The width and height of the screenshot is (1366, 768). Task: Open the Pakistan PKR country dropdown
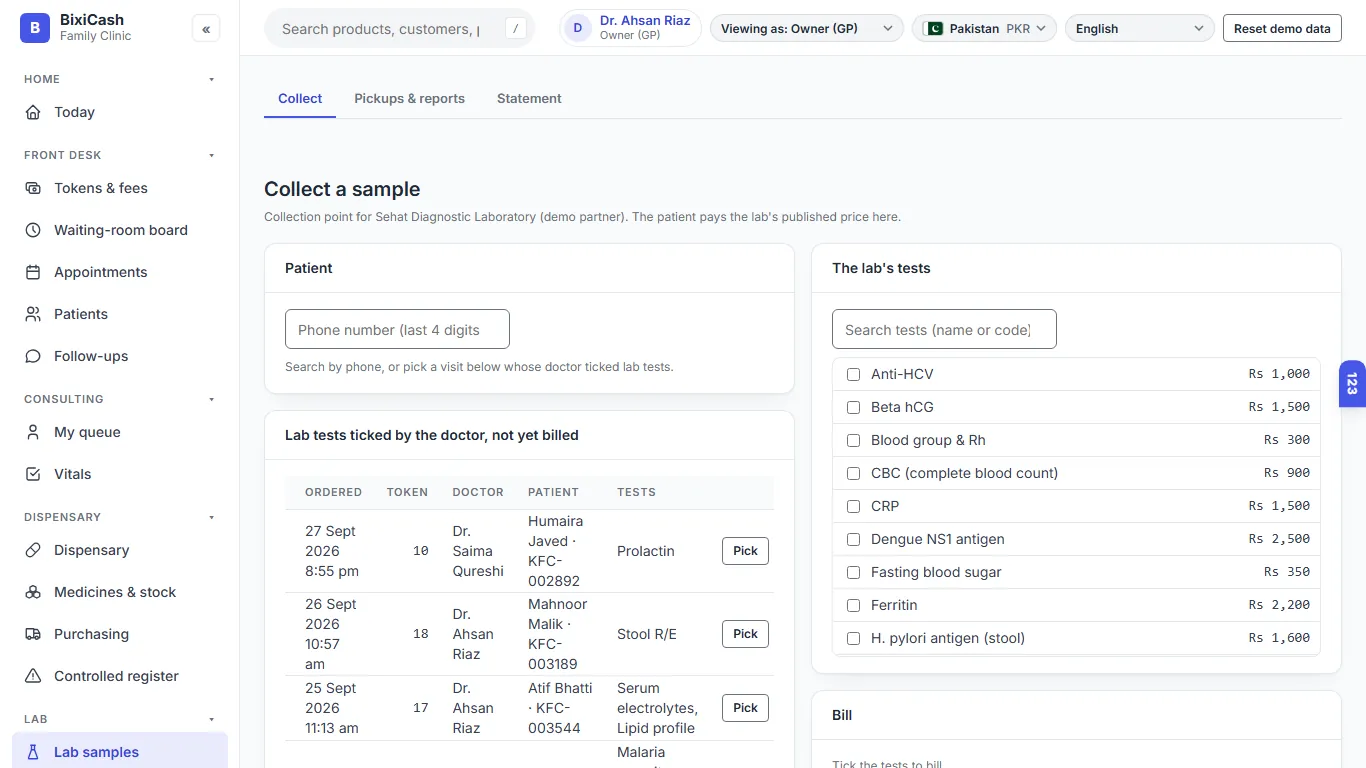click(985, 28)
